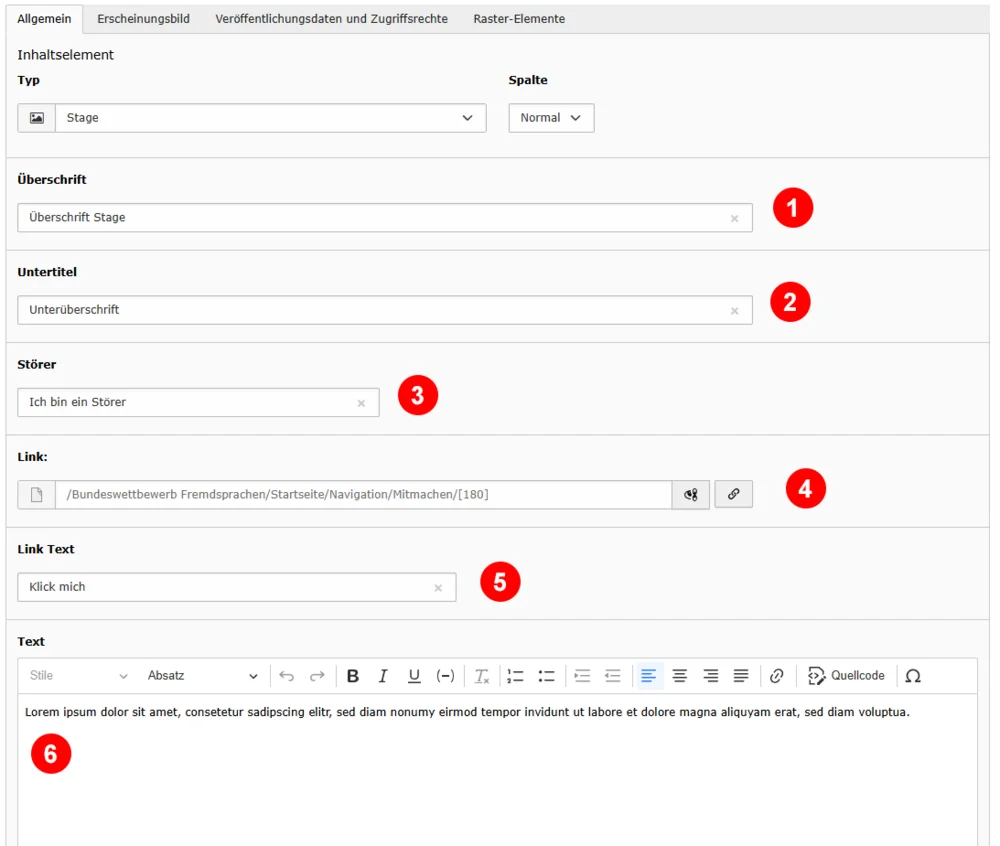
Task: Click the remove format icon
Action: coord(482,676)
